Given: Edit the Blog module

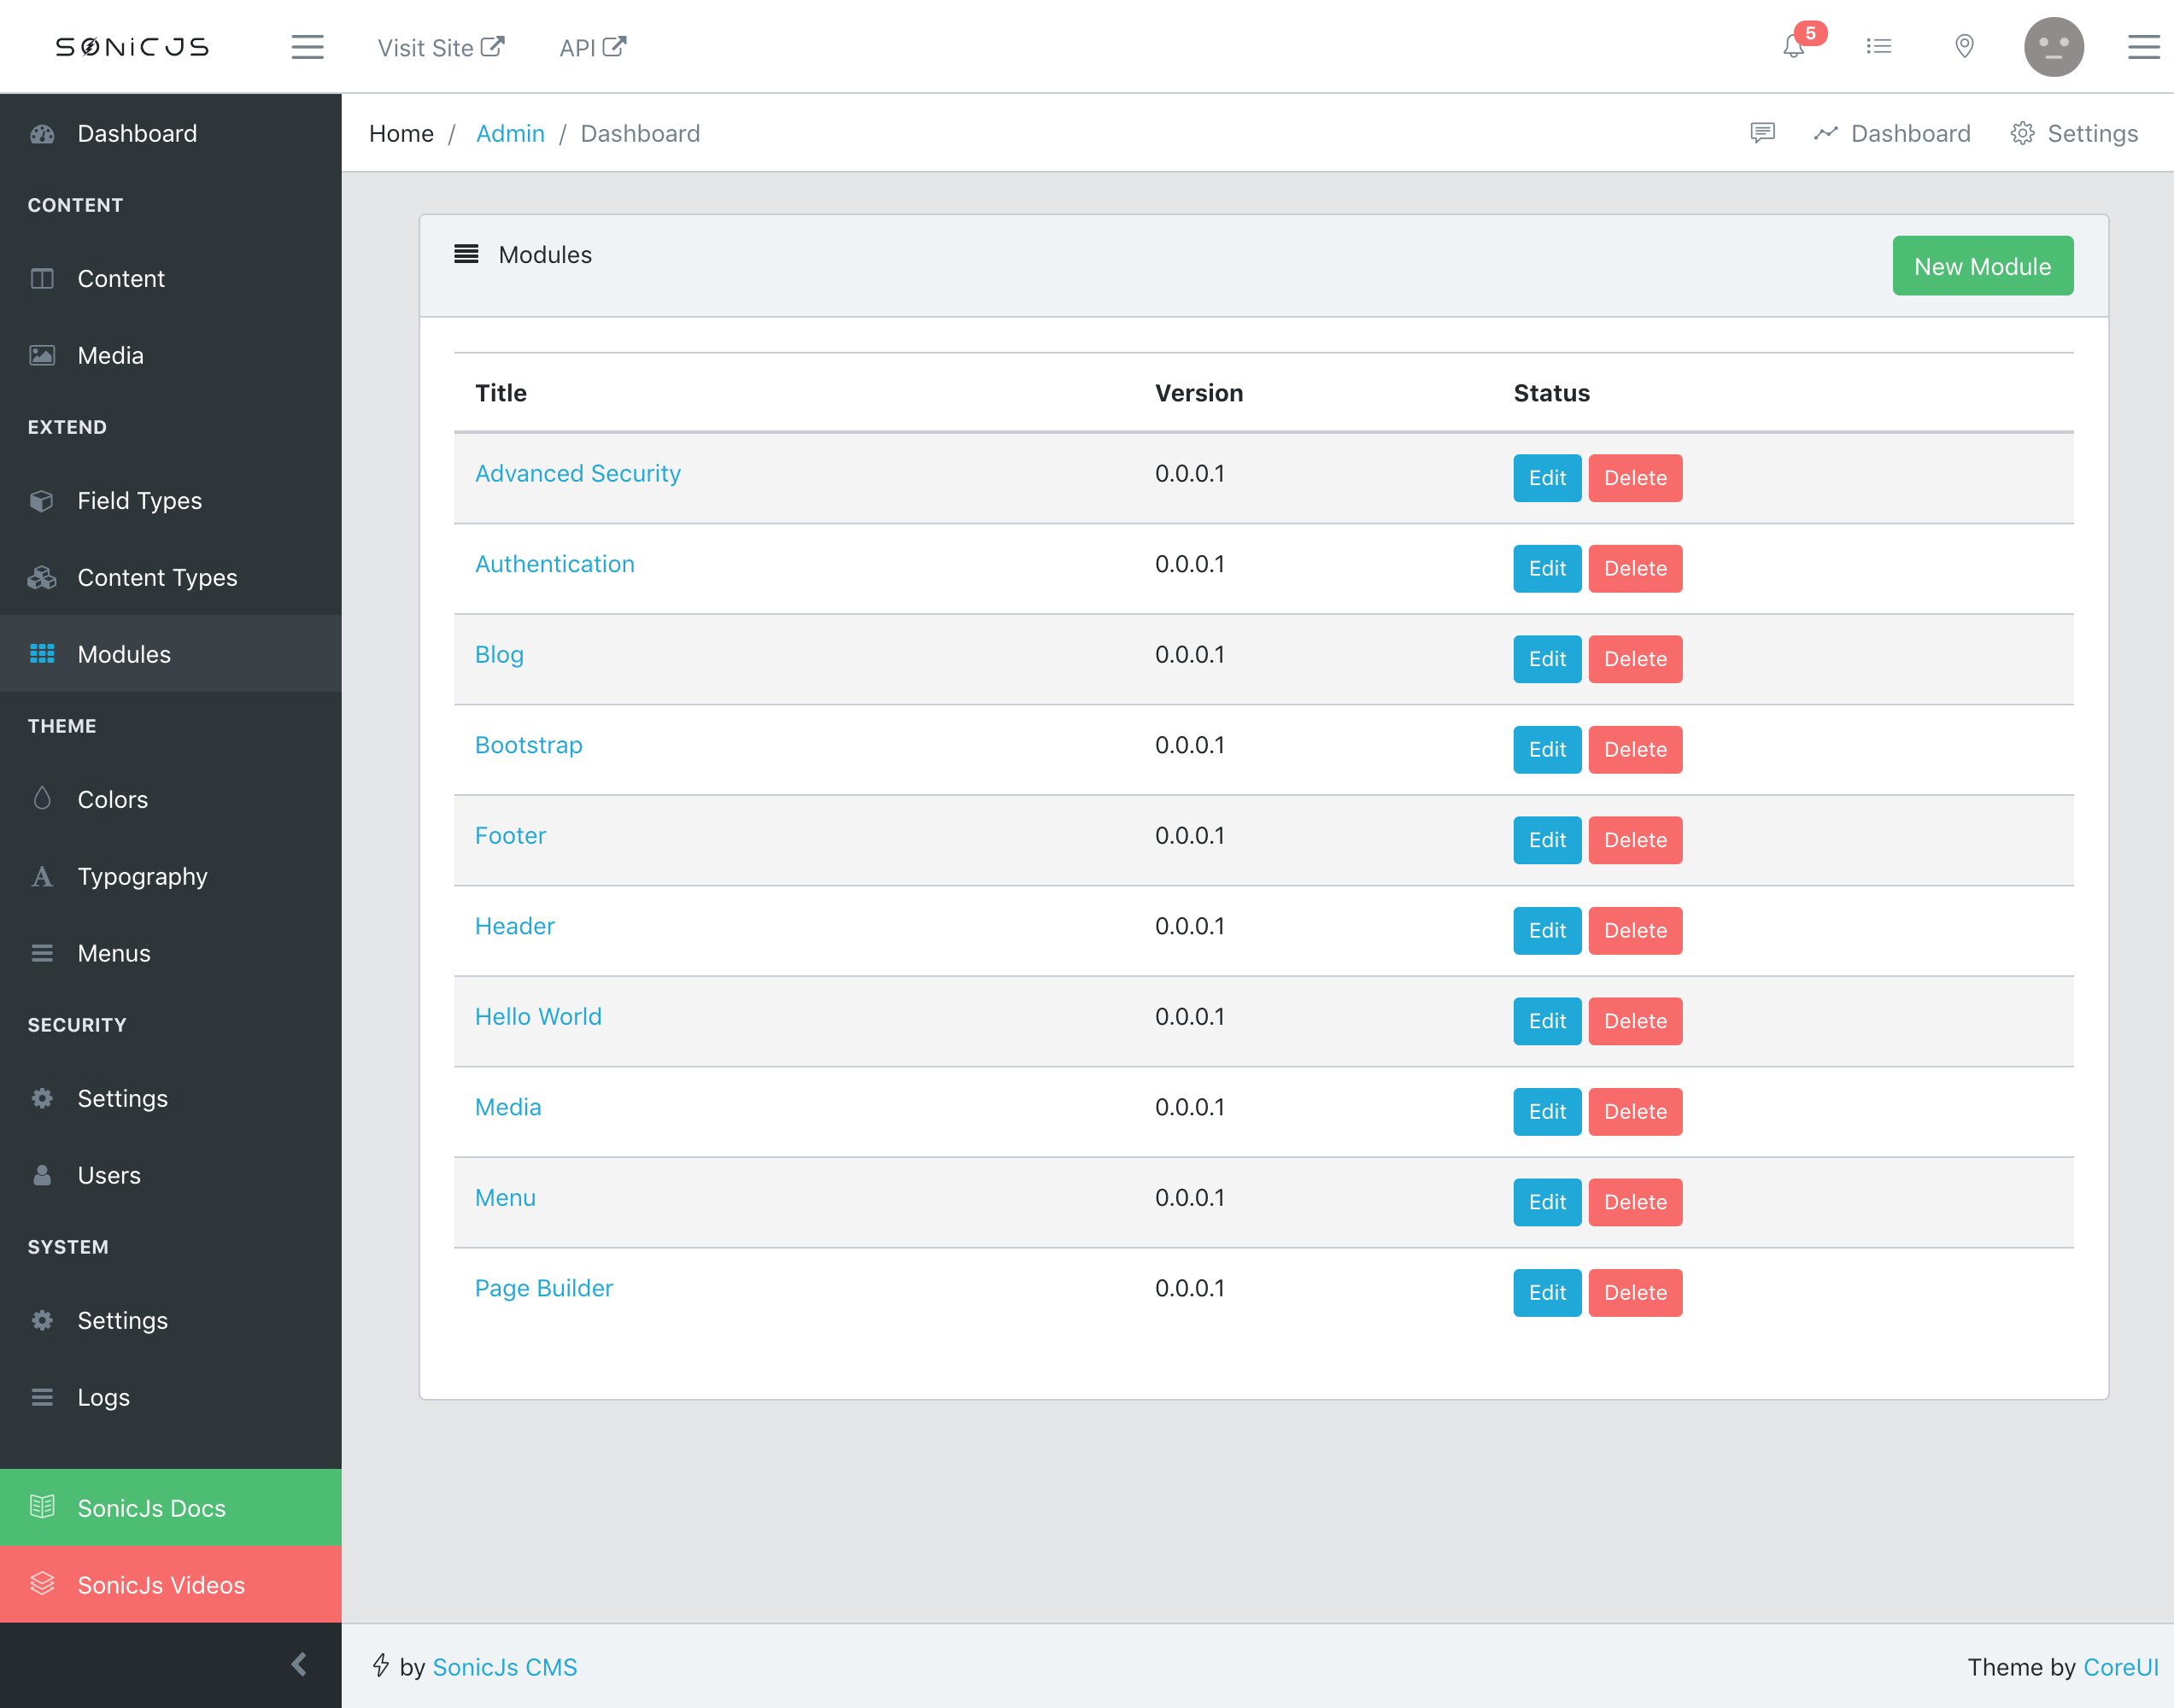Looking at the screenshot, I should [x=1546, y=659].
